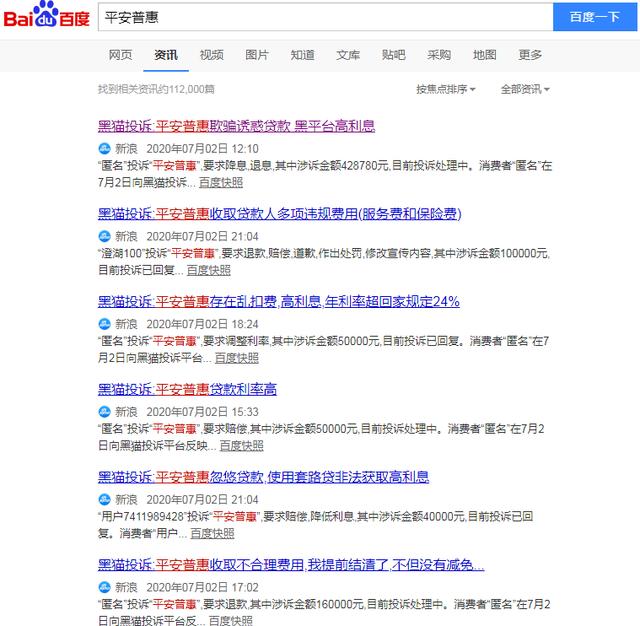This screenshot has height=626, width=640.
Task: Open result 平安普惠欺骗诱惑贷款 黑平台高利息
Action: click(236, 126)
